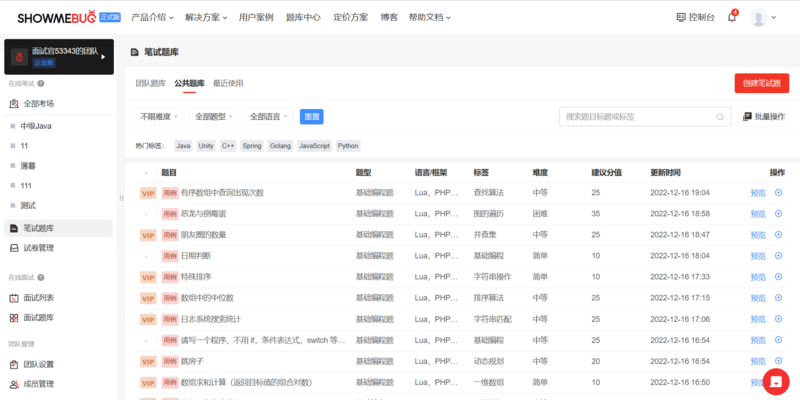800x400 pixels.
Task: Filter by the Golang hot tag
Action: (281, 146)
